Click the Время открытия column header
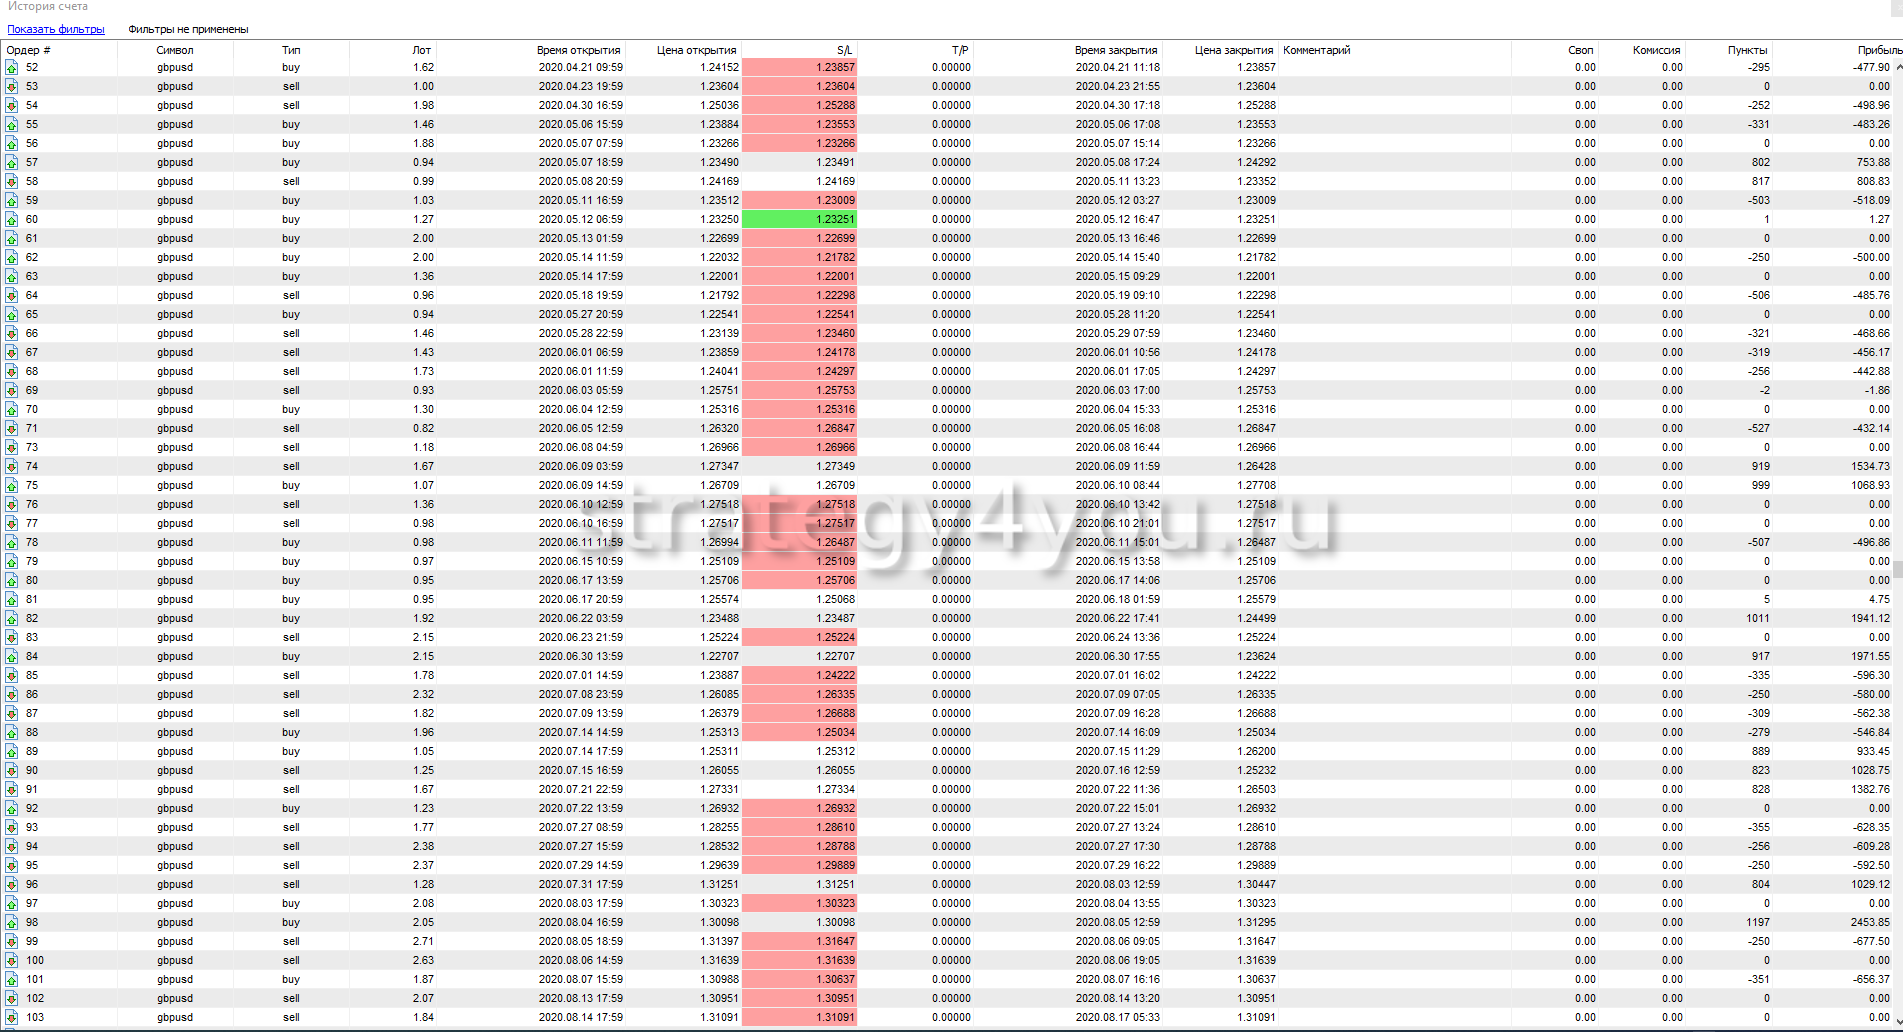 coord(578,50)
